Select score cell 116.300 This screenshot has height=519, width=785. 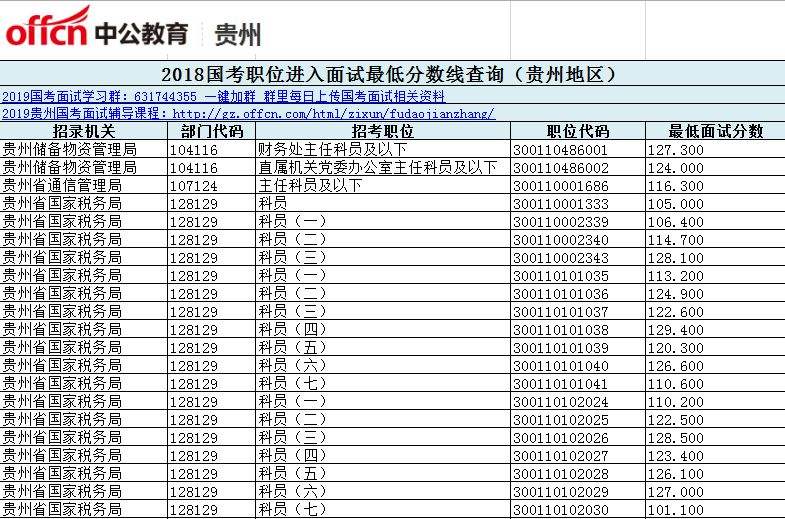(715, 185)
